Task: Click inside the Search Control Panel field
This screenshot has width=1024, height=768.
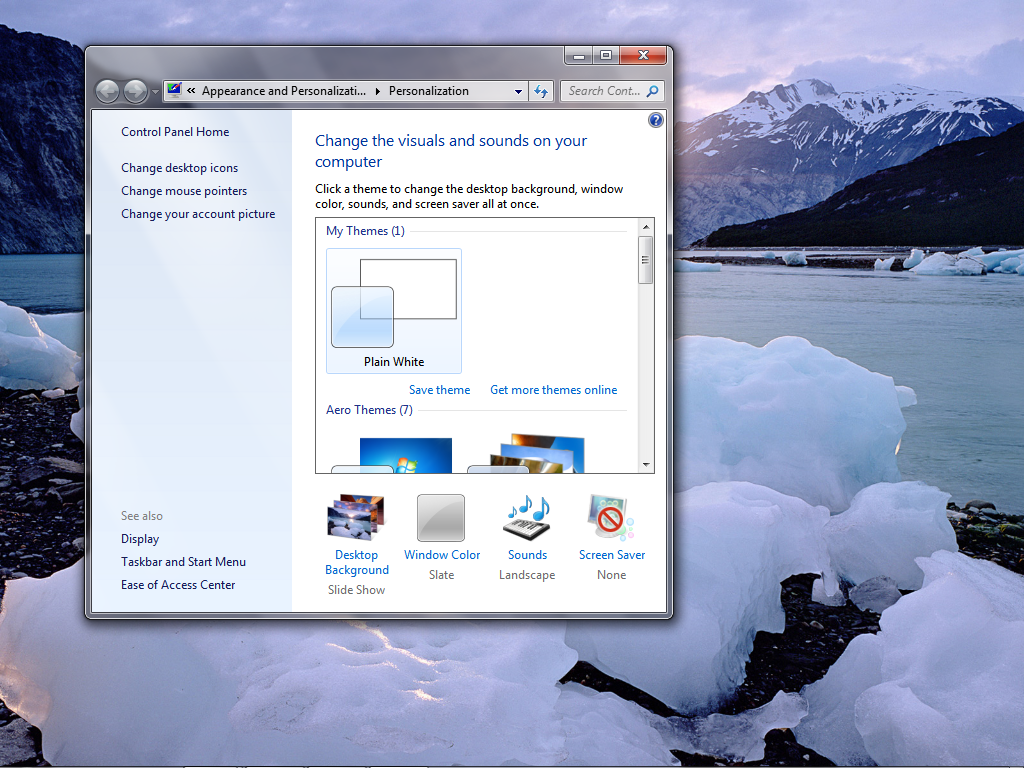Action: [x=603, y=91]
